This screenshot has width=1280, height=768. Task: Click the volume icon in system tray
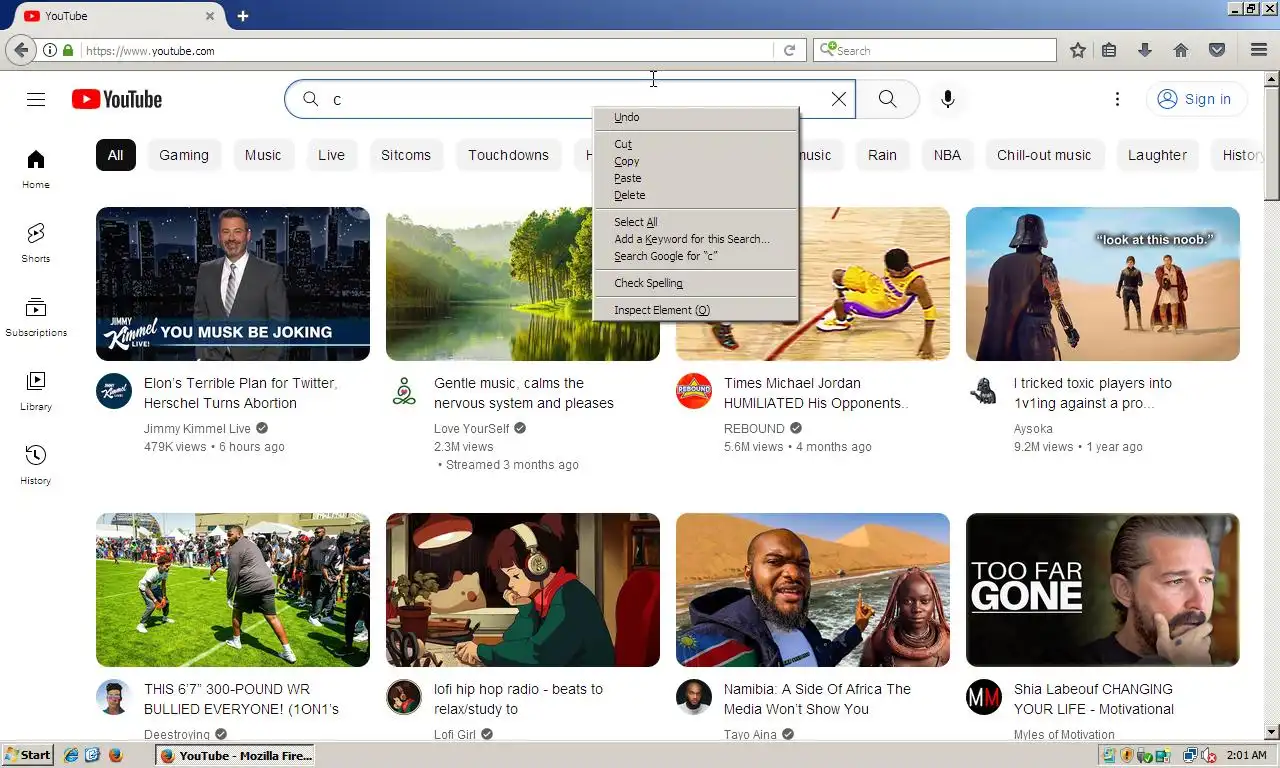click(1208, 755)
